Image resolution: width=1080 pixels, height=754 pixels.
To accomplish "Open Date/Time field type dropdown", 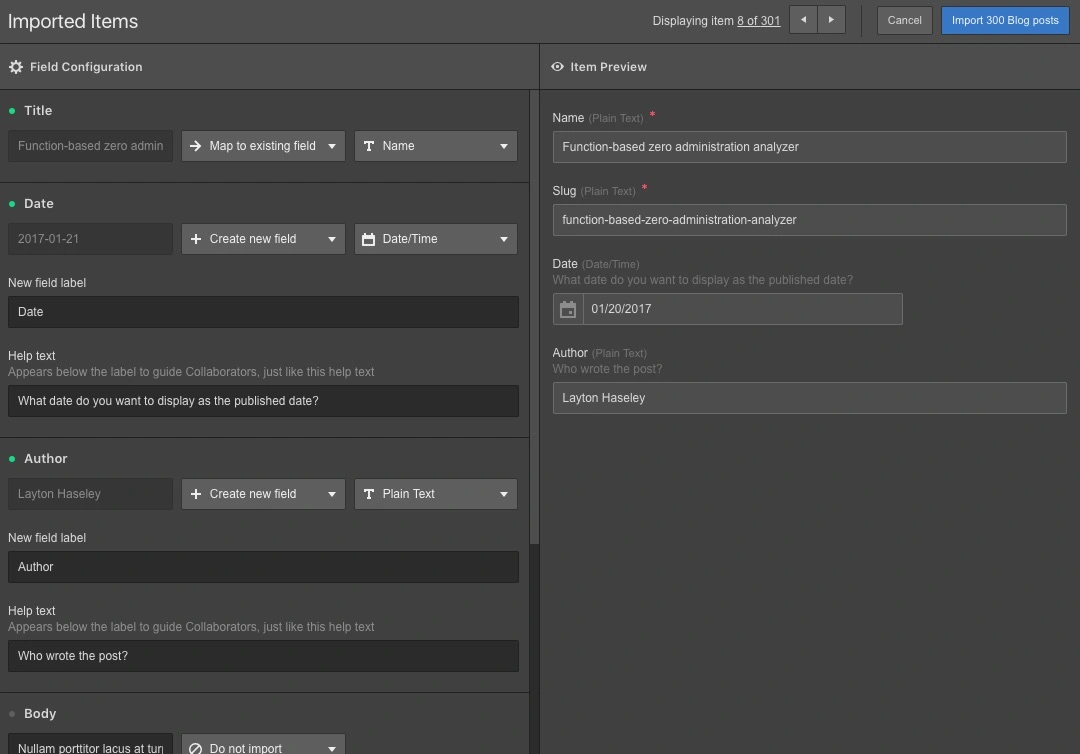I will click(436, 239).
